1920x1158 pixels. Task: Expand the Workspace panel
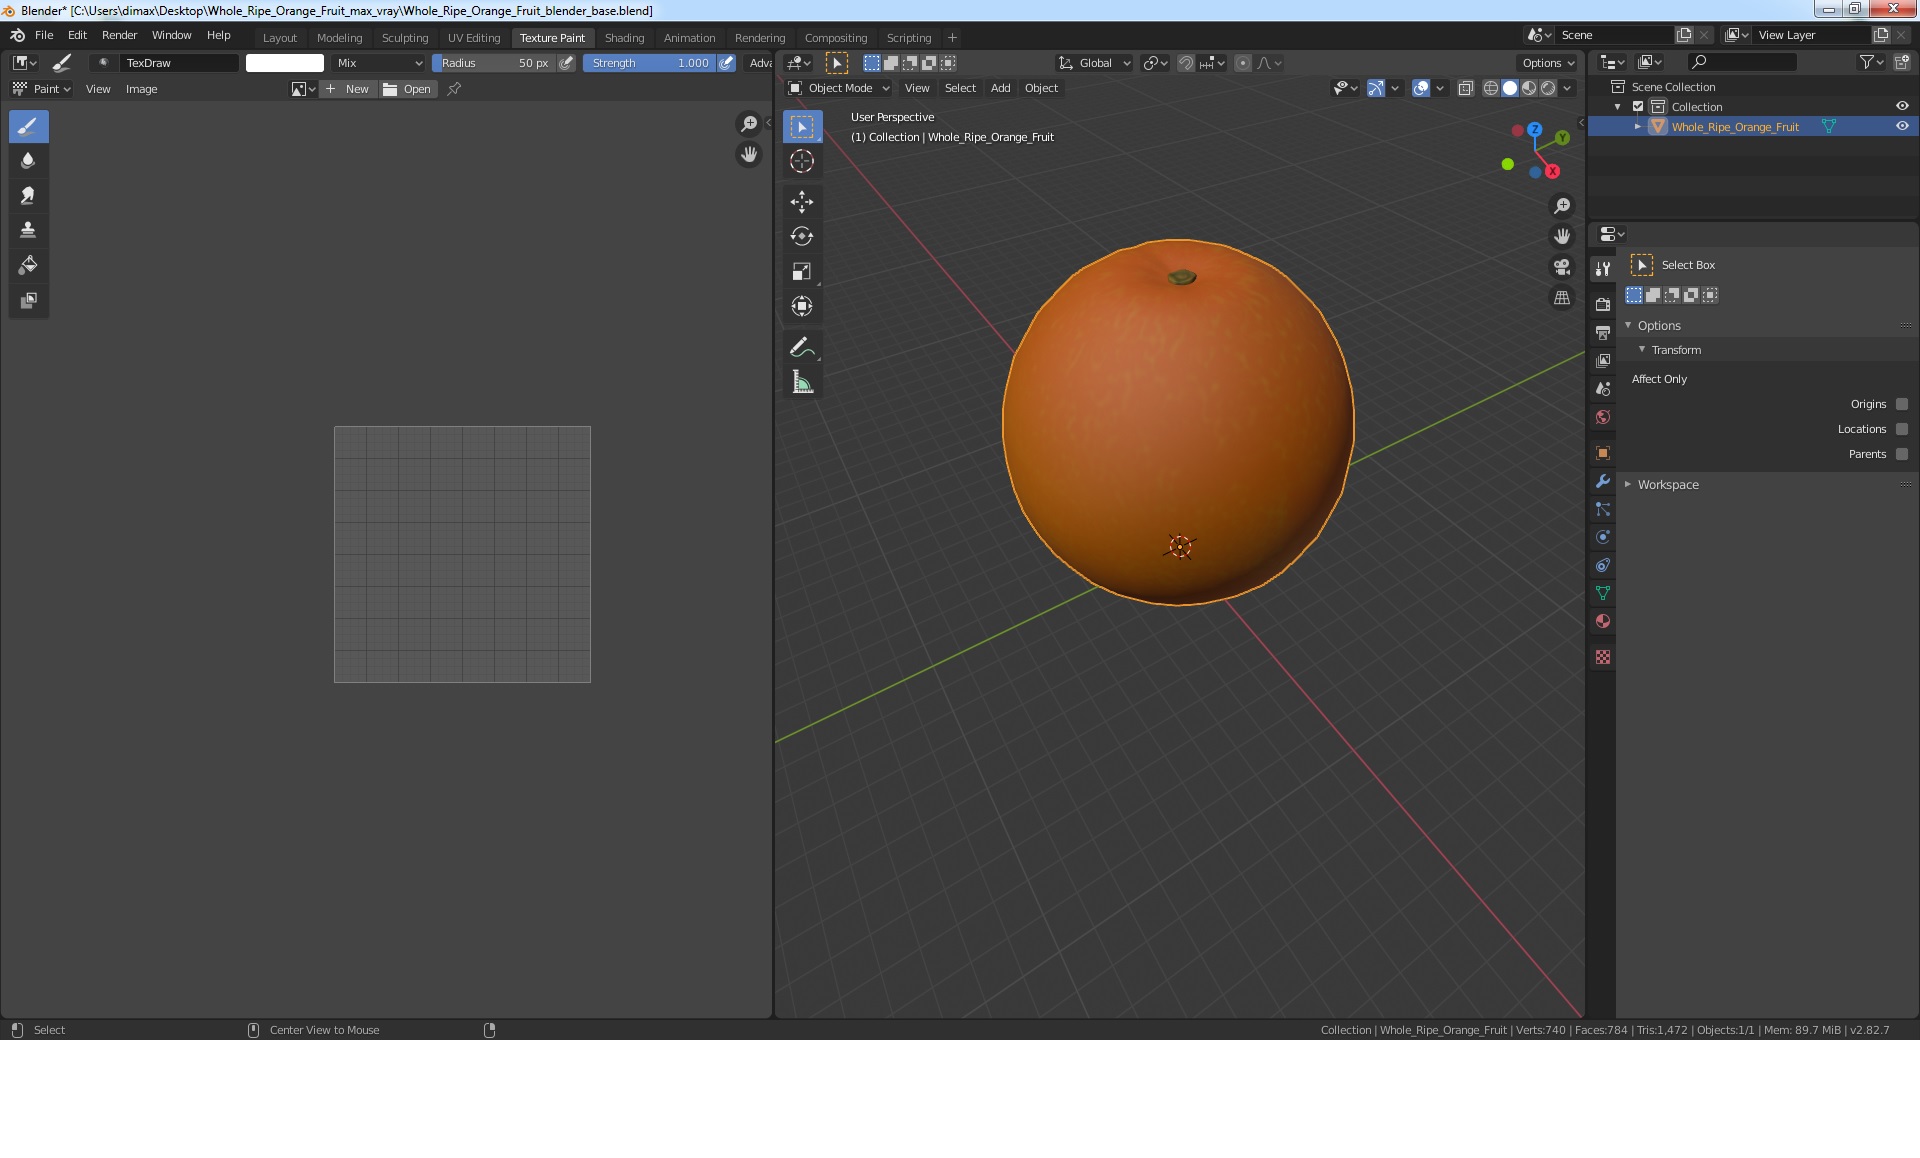1667,485
